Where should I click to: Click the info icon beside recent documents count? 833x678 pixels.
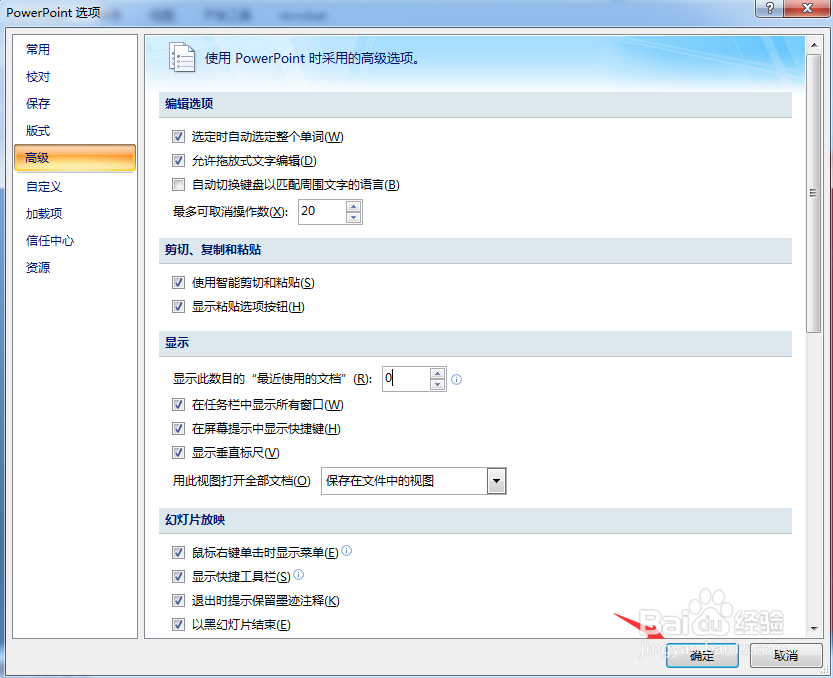tap(456, 379)
